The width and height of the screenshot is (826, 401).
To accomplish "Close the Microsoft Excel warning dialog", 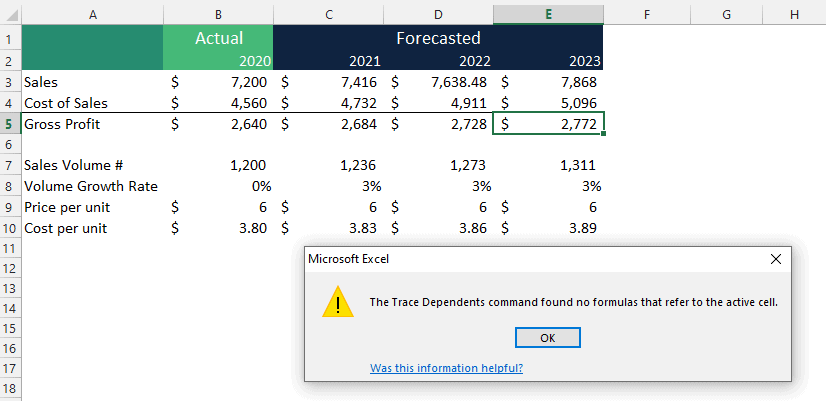I will click(x=775, y=259).
